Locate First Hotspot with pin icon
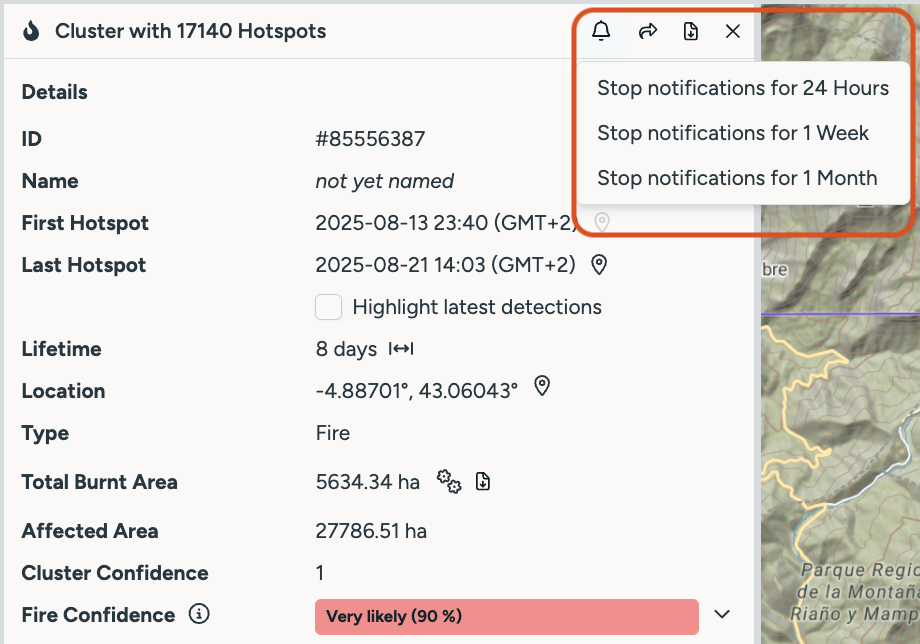This screenshot has width=920, height=644. [x=602, y=222]
